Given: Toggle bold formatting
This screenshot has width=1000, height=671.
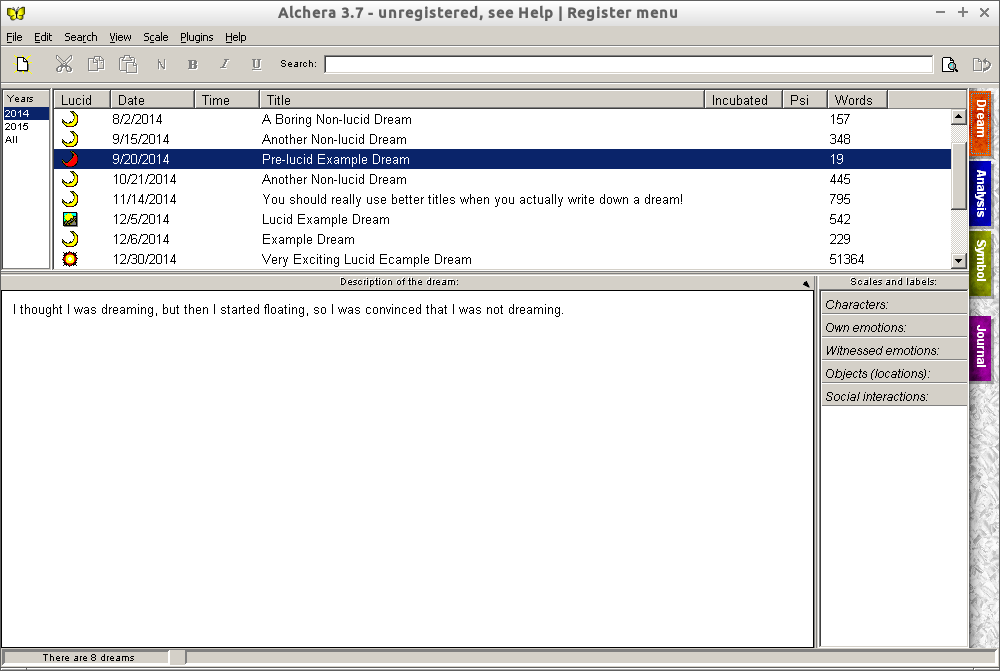Looking at the screenshot, I should point(193,64).
